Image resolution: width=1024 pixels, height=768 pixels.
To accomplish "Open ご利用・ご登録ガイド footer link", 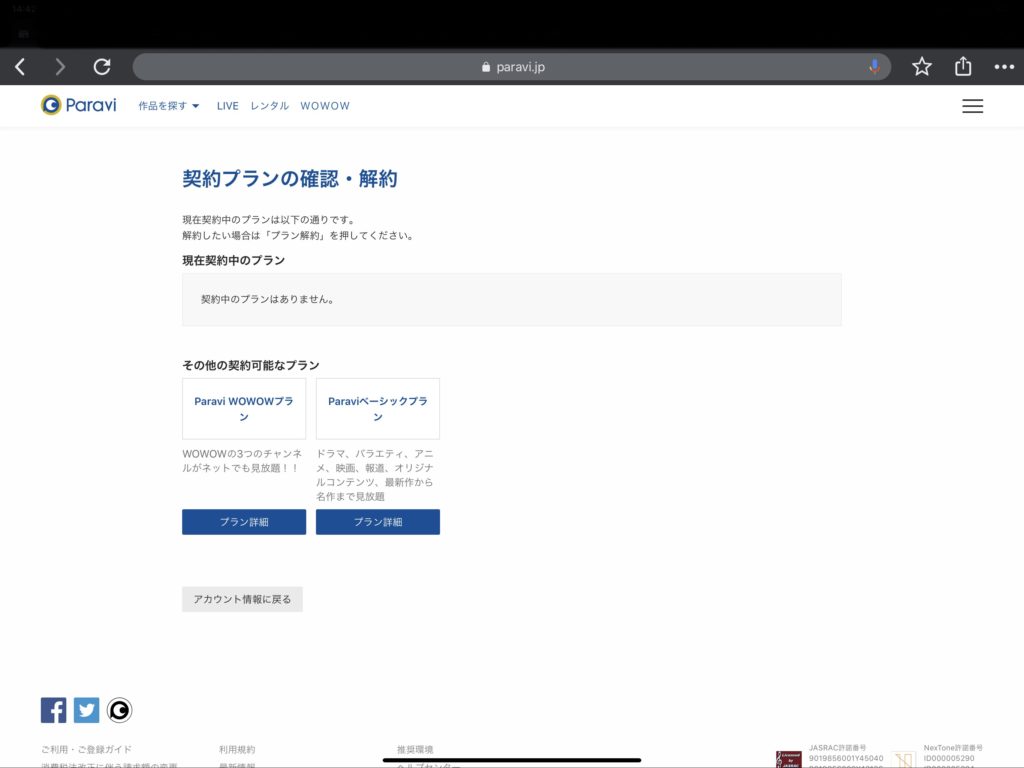I will tap(86, 749).
